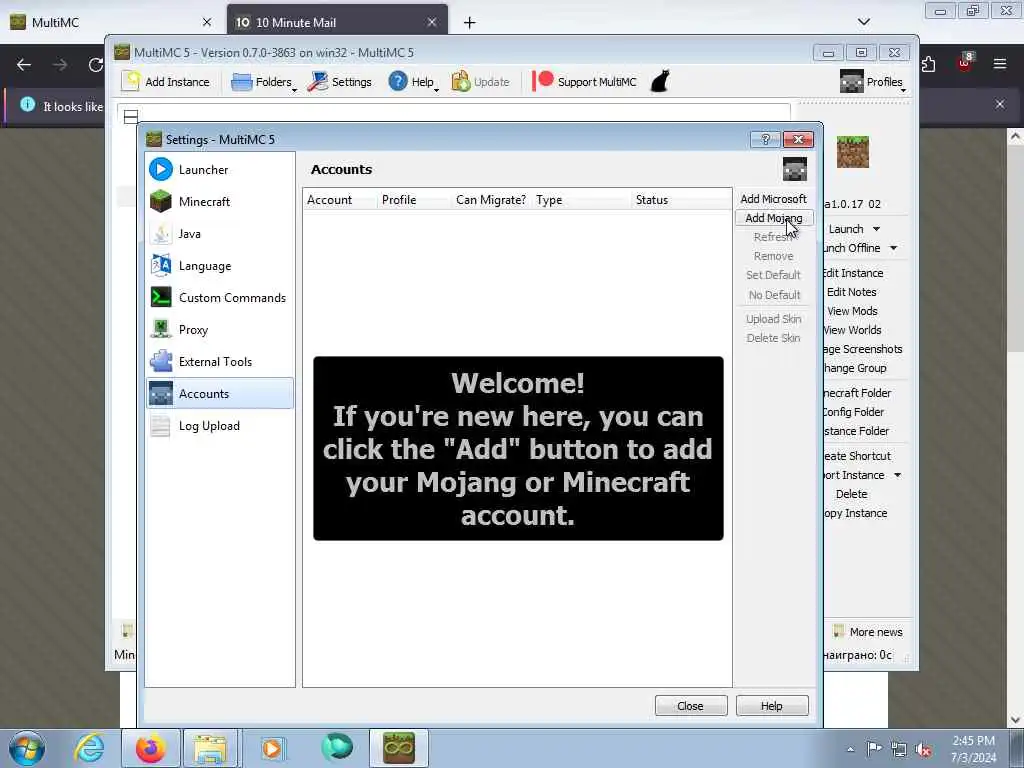Sort accounts by Account column header
Image resolution: width=1024 pixels, height=768 pixels.
(x=340, y=200)
